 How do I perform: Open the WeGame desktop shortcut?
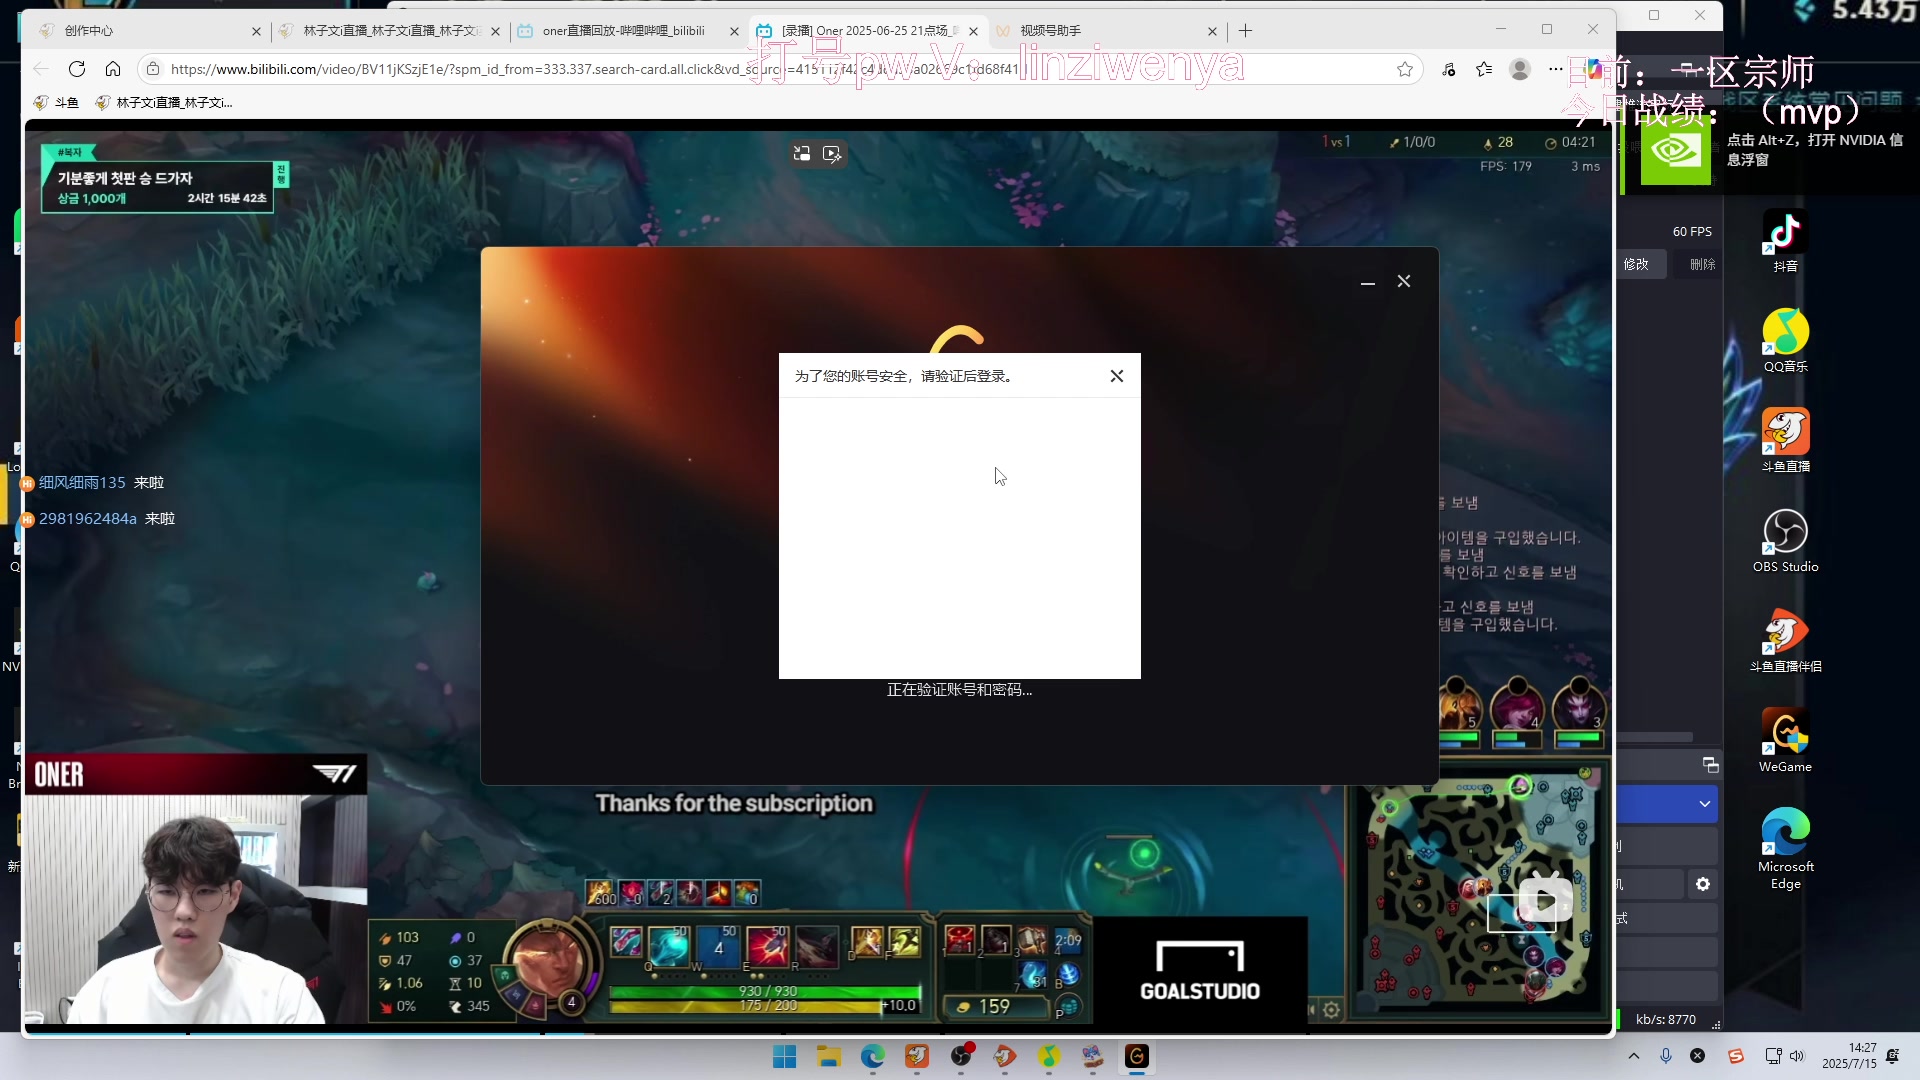1786,741
